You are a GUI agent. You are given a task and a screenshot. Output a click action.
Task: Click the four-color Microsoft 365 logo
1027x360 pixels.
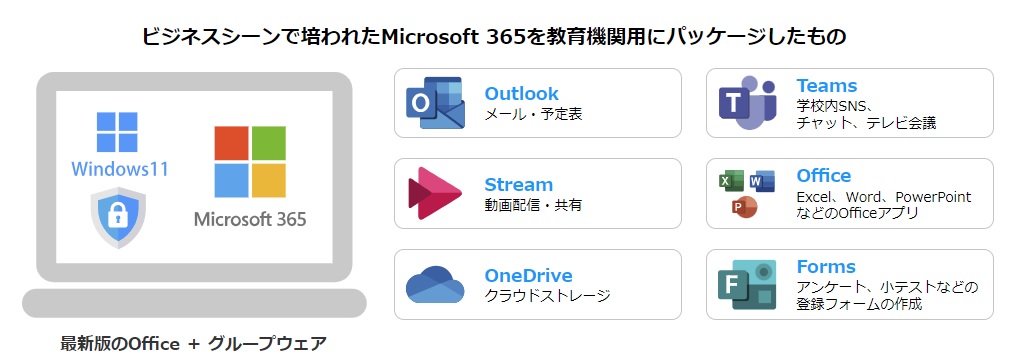click(250, 162)
